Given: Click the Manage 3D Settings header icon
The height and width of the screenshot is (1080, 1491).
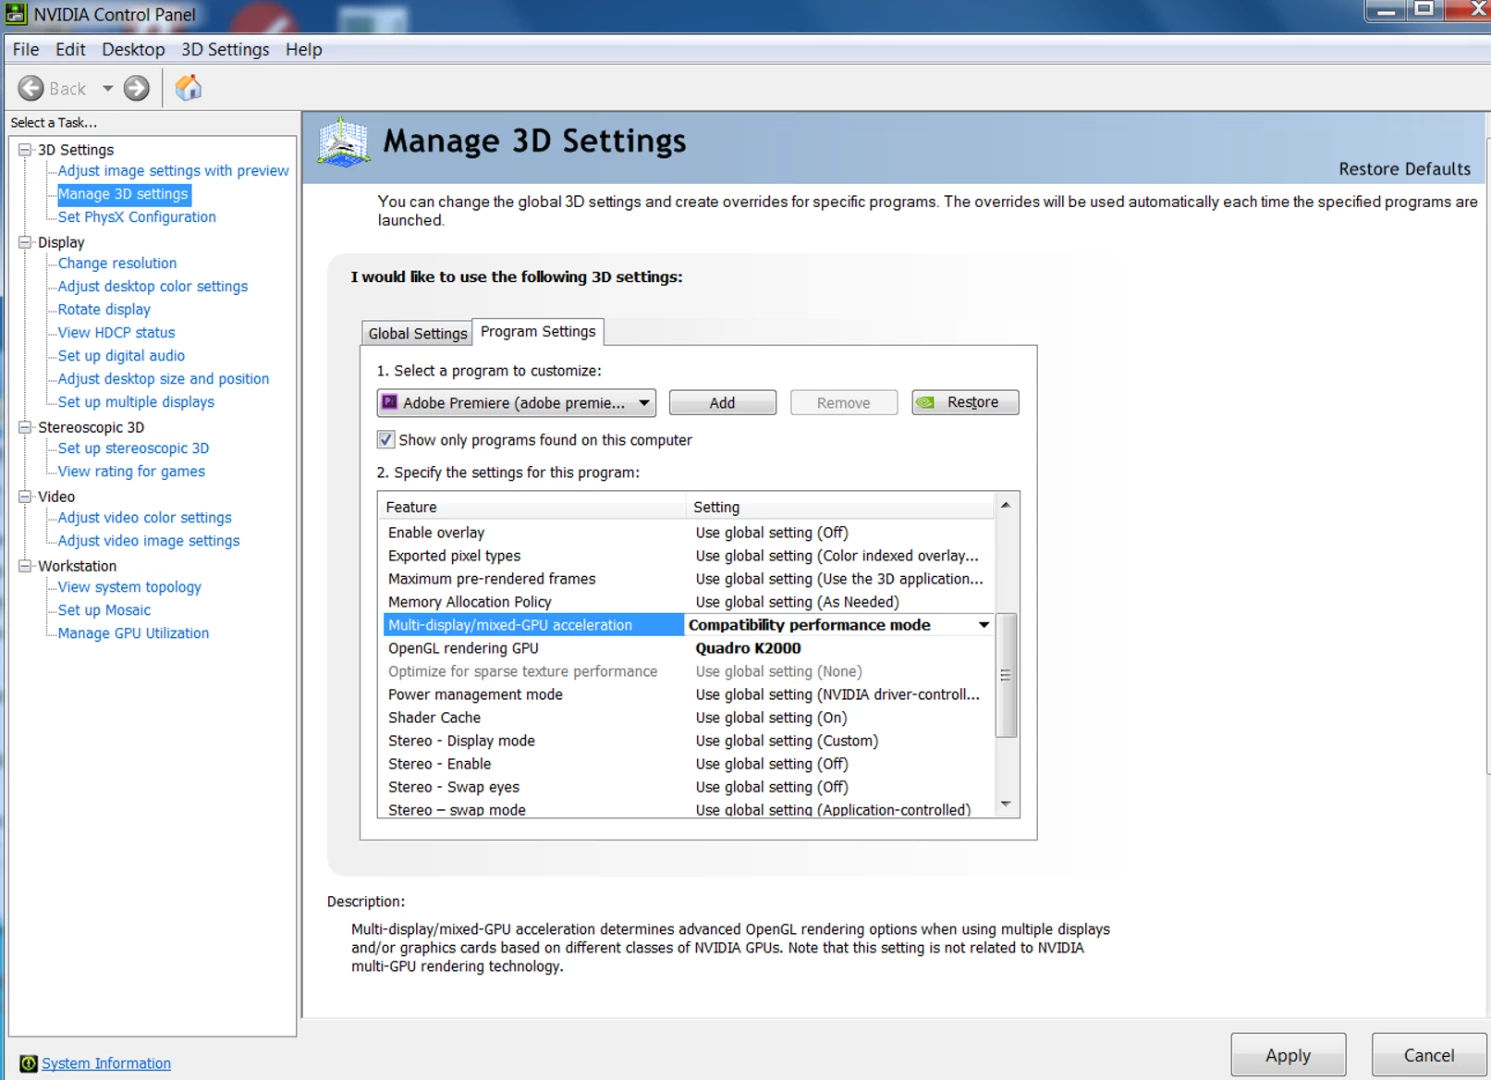Looking at the screenshot, I should coord(344,142).
